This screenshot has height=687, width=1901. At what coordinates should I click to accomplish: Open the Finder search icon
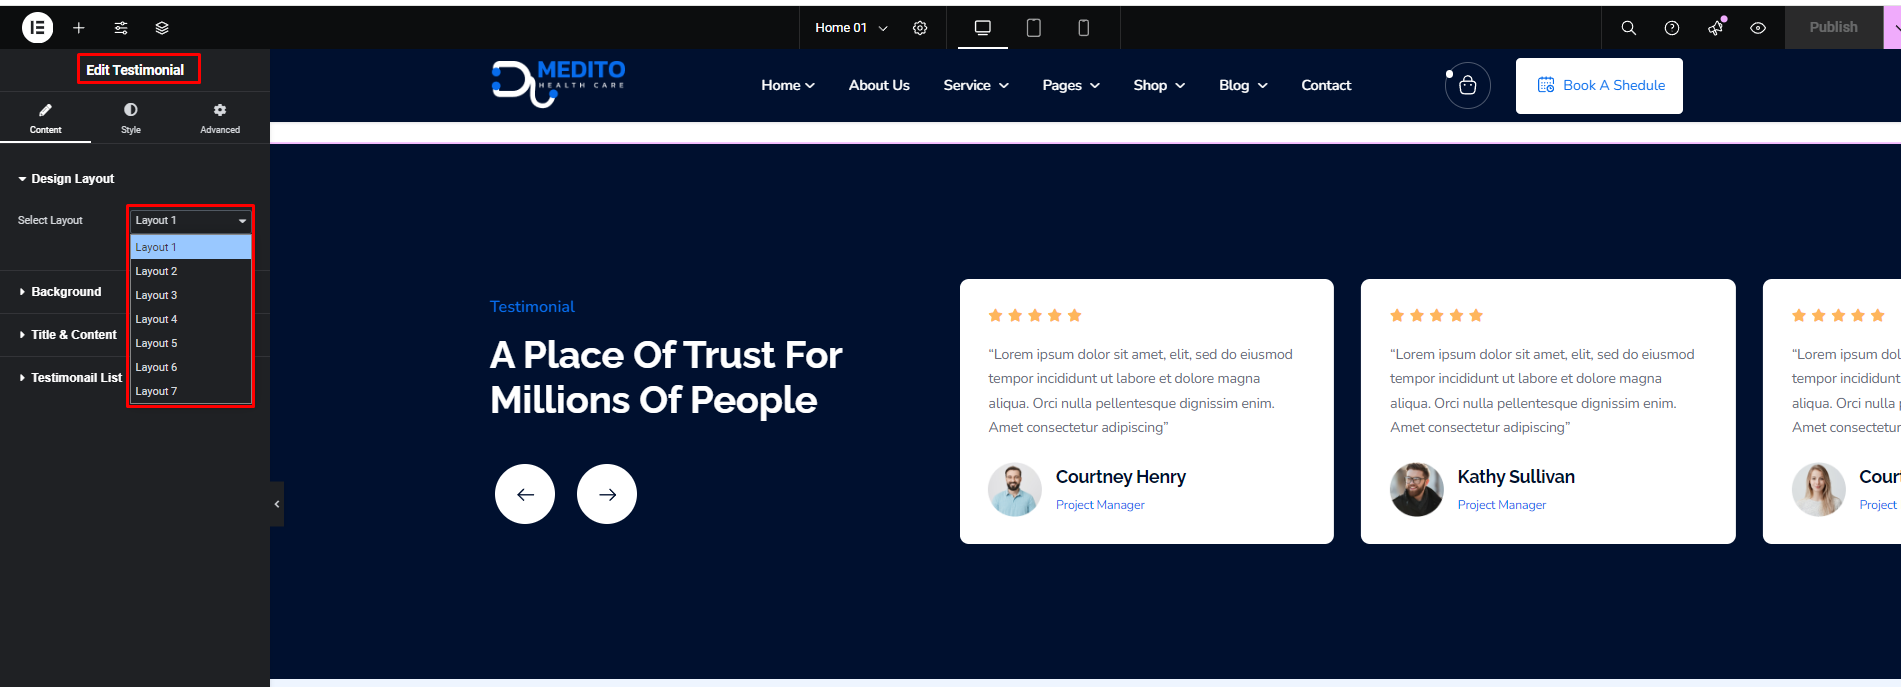click(x=1628, y=28)
